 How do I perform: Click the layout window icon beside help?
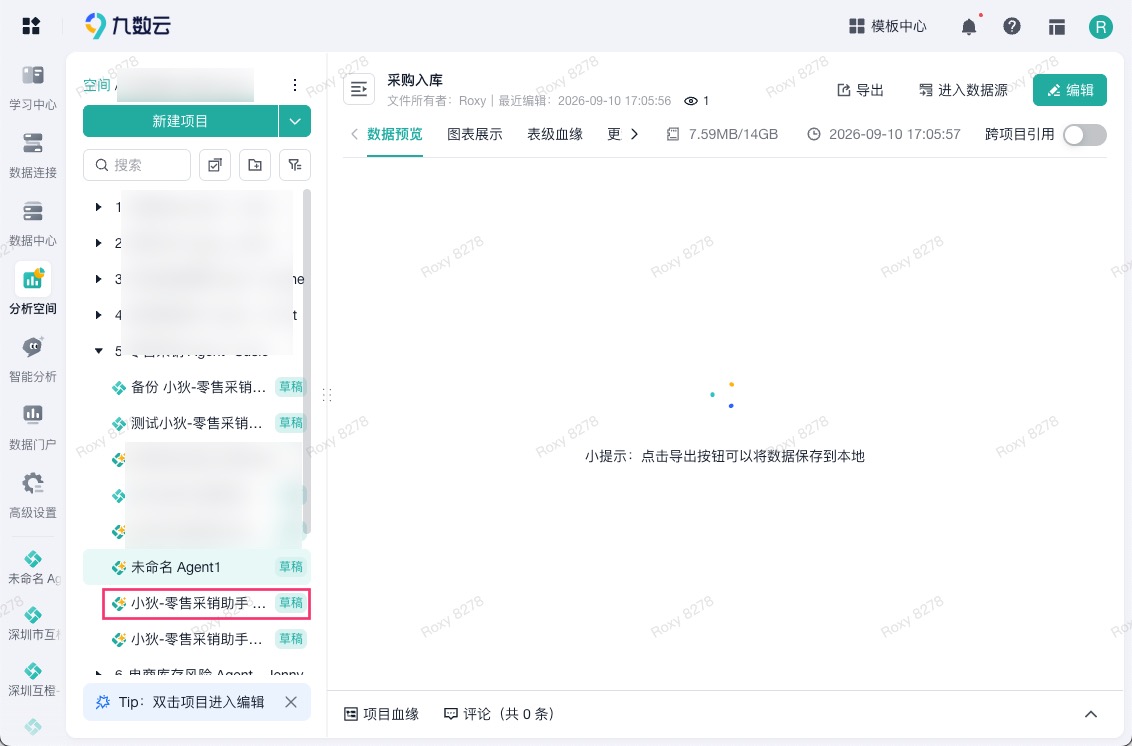coord(1057,27)
